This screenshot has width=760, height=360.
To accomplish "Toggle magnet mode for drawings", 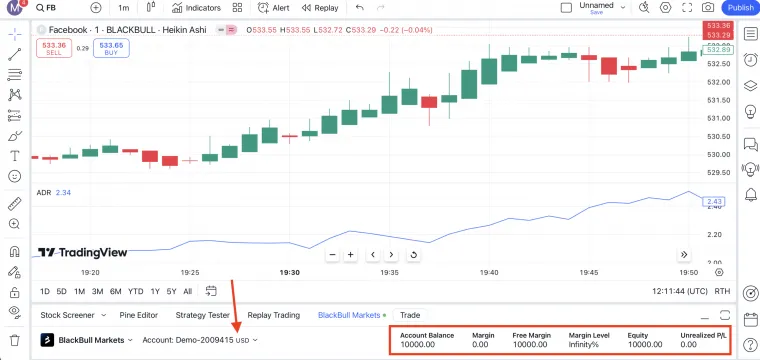I will 15,252.
